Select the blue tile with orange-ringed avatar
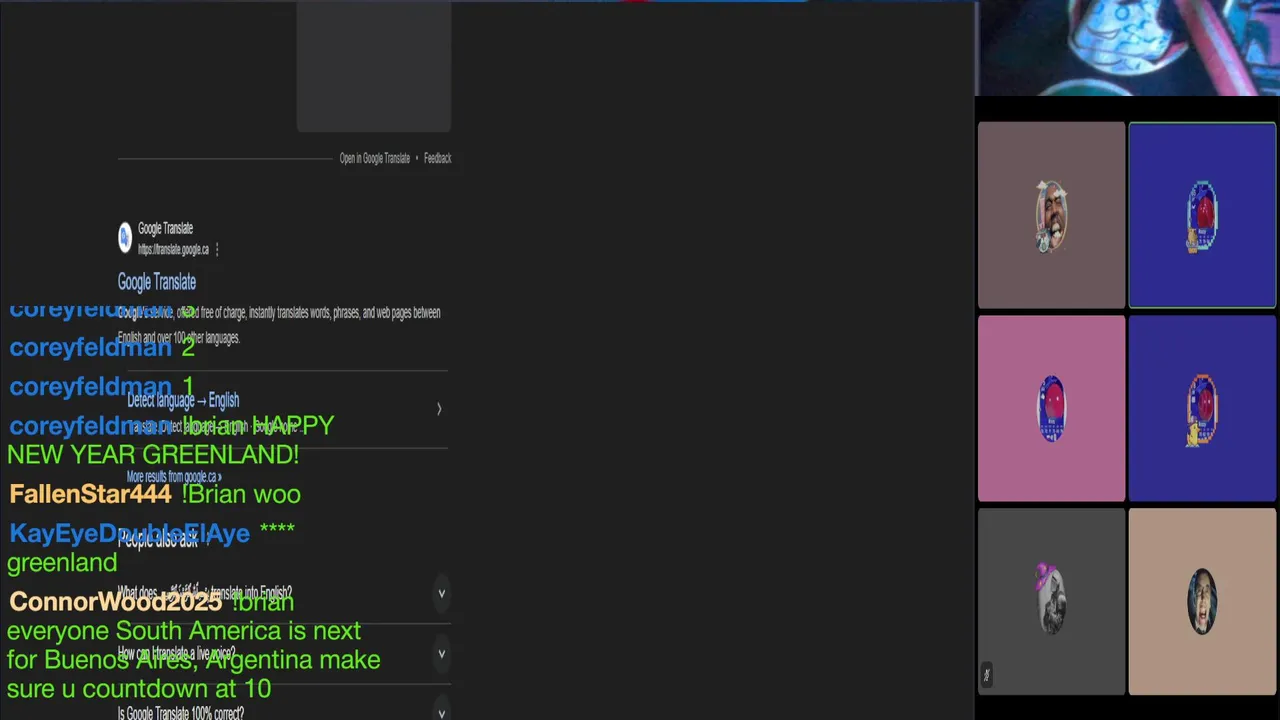The height and width of the screenshot is (720, 1280). [1202, 408]
